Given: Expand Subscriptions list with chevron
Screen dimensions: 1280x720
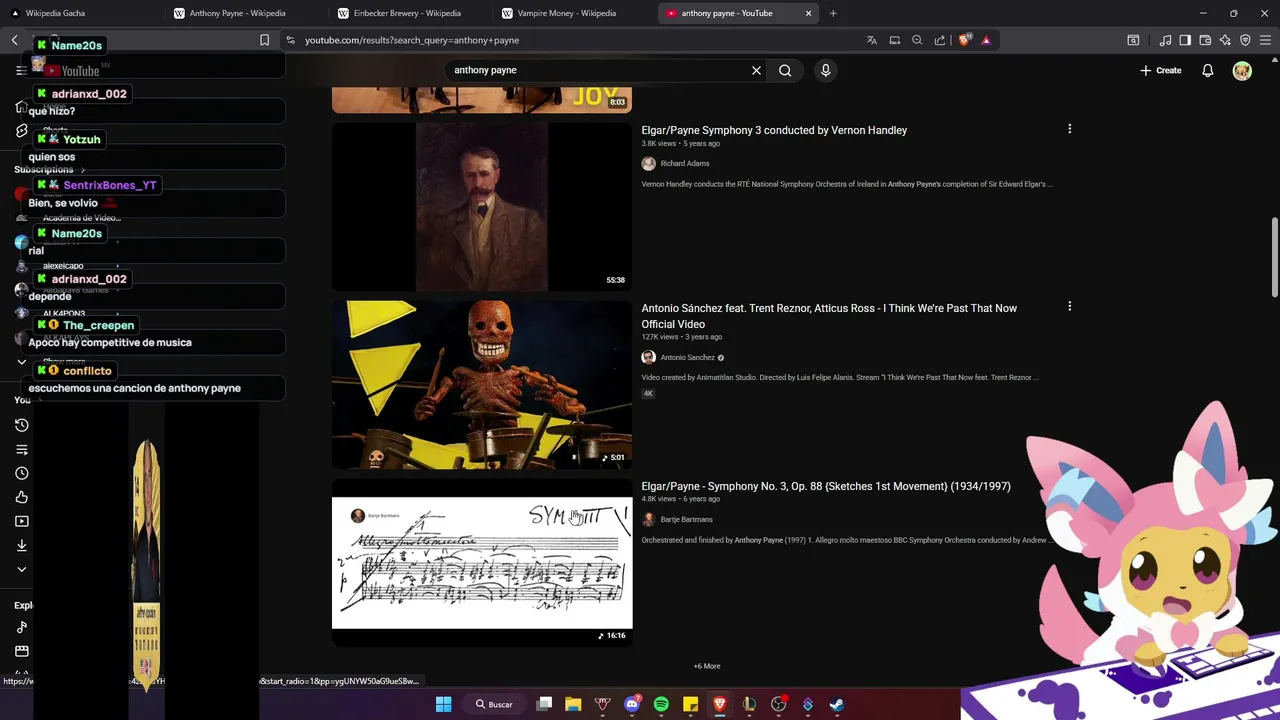Looking at the screenshot, I should (83, 170).
